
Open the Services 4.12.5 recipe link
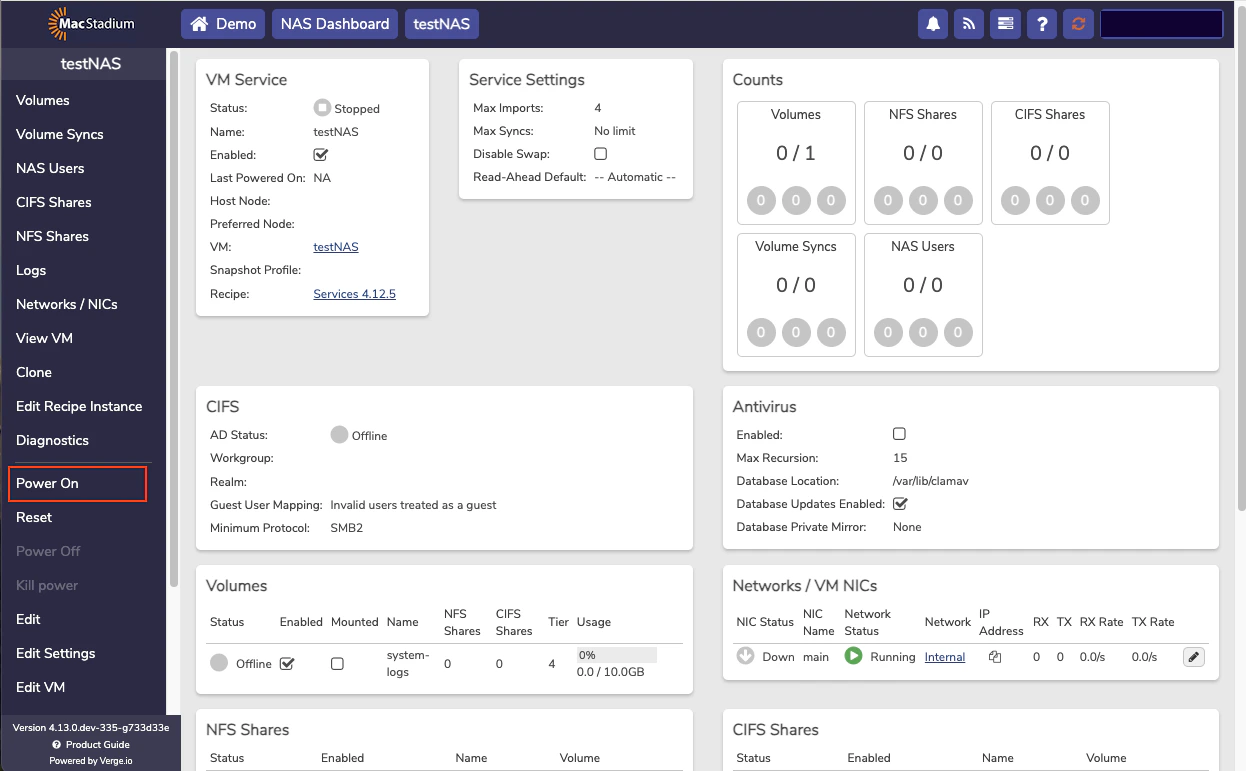355,294
